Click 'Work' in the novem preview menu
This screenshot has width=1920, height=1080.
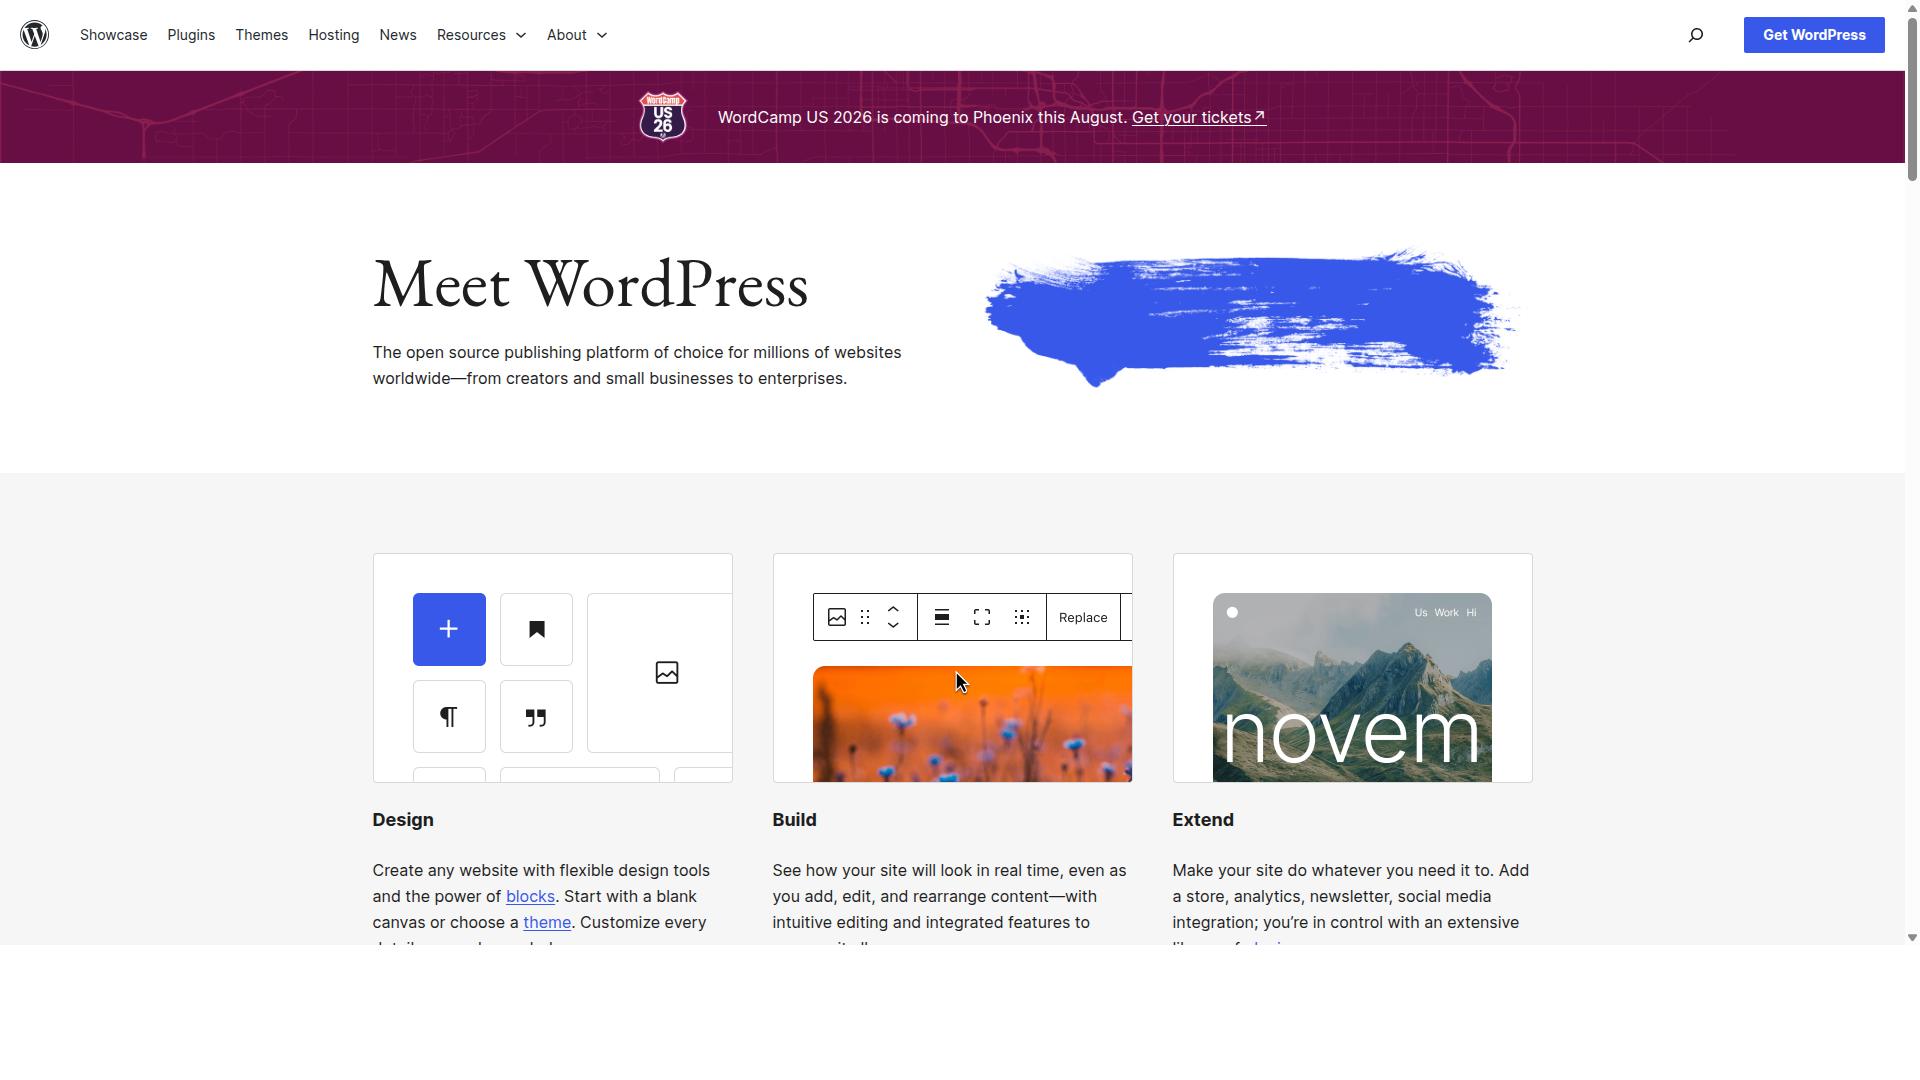[x=1446, y=613]
